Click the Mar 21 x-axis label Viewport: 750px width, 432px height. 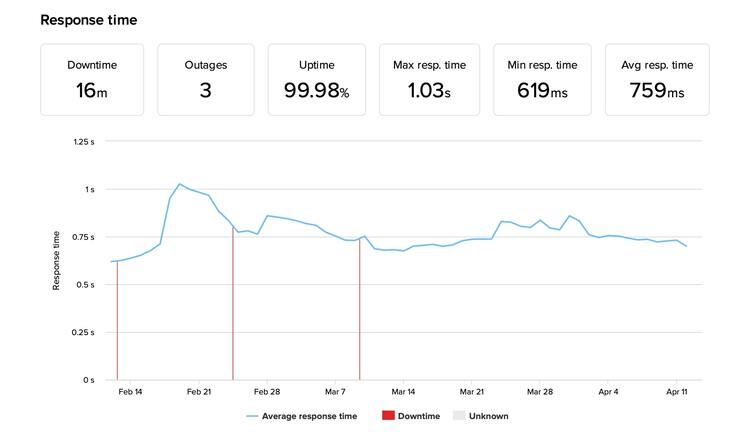[472, 392]
